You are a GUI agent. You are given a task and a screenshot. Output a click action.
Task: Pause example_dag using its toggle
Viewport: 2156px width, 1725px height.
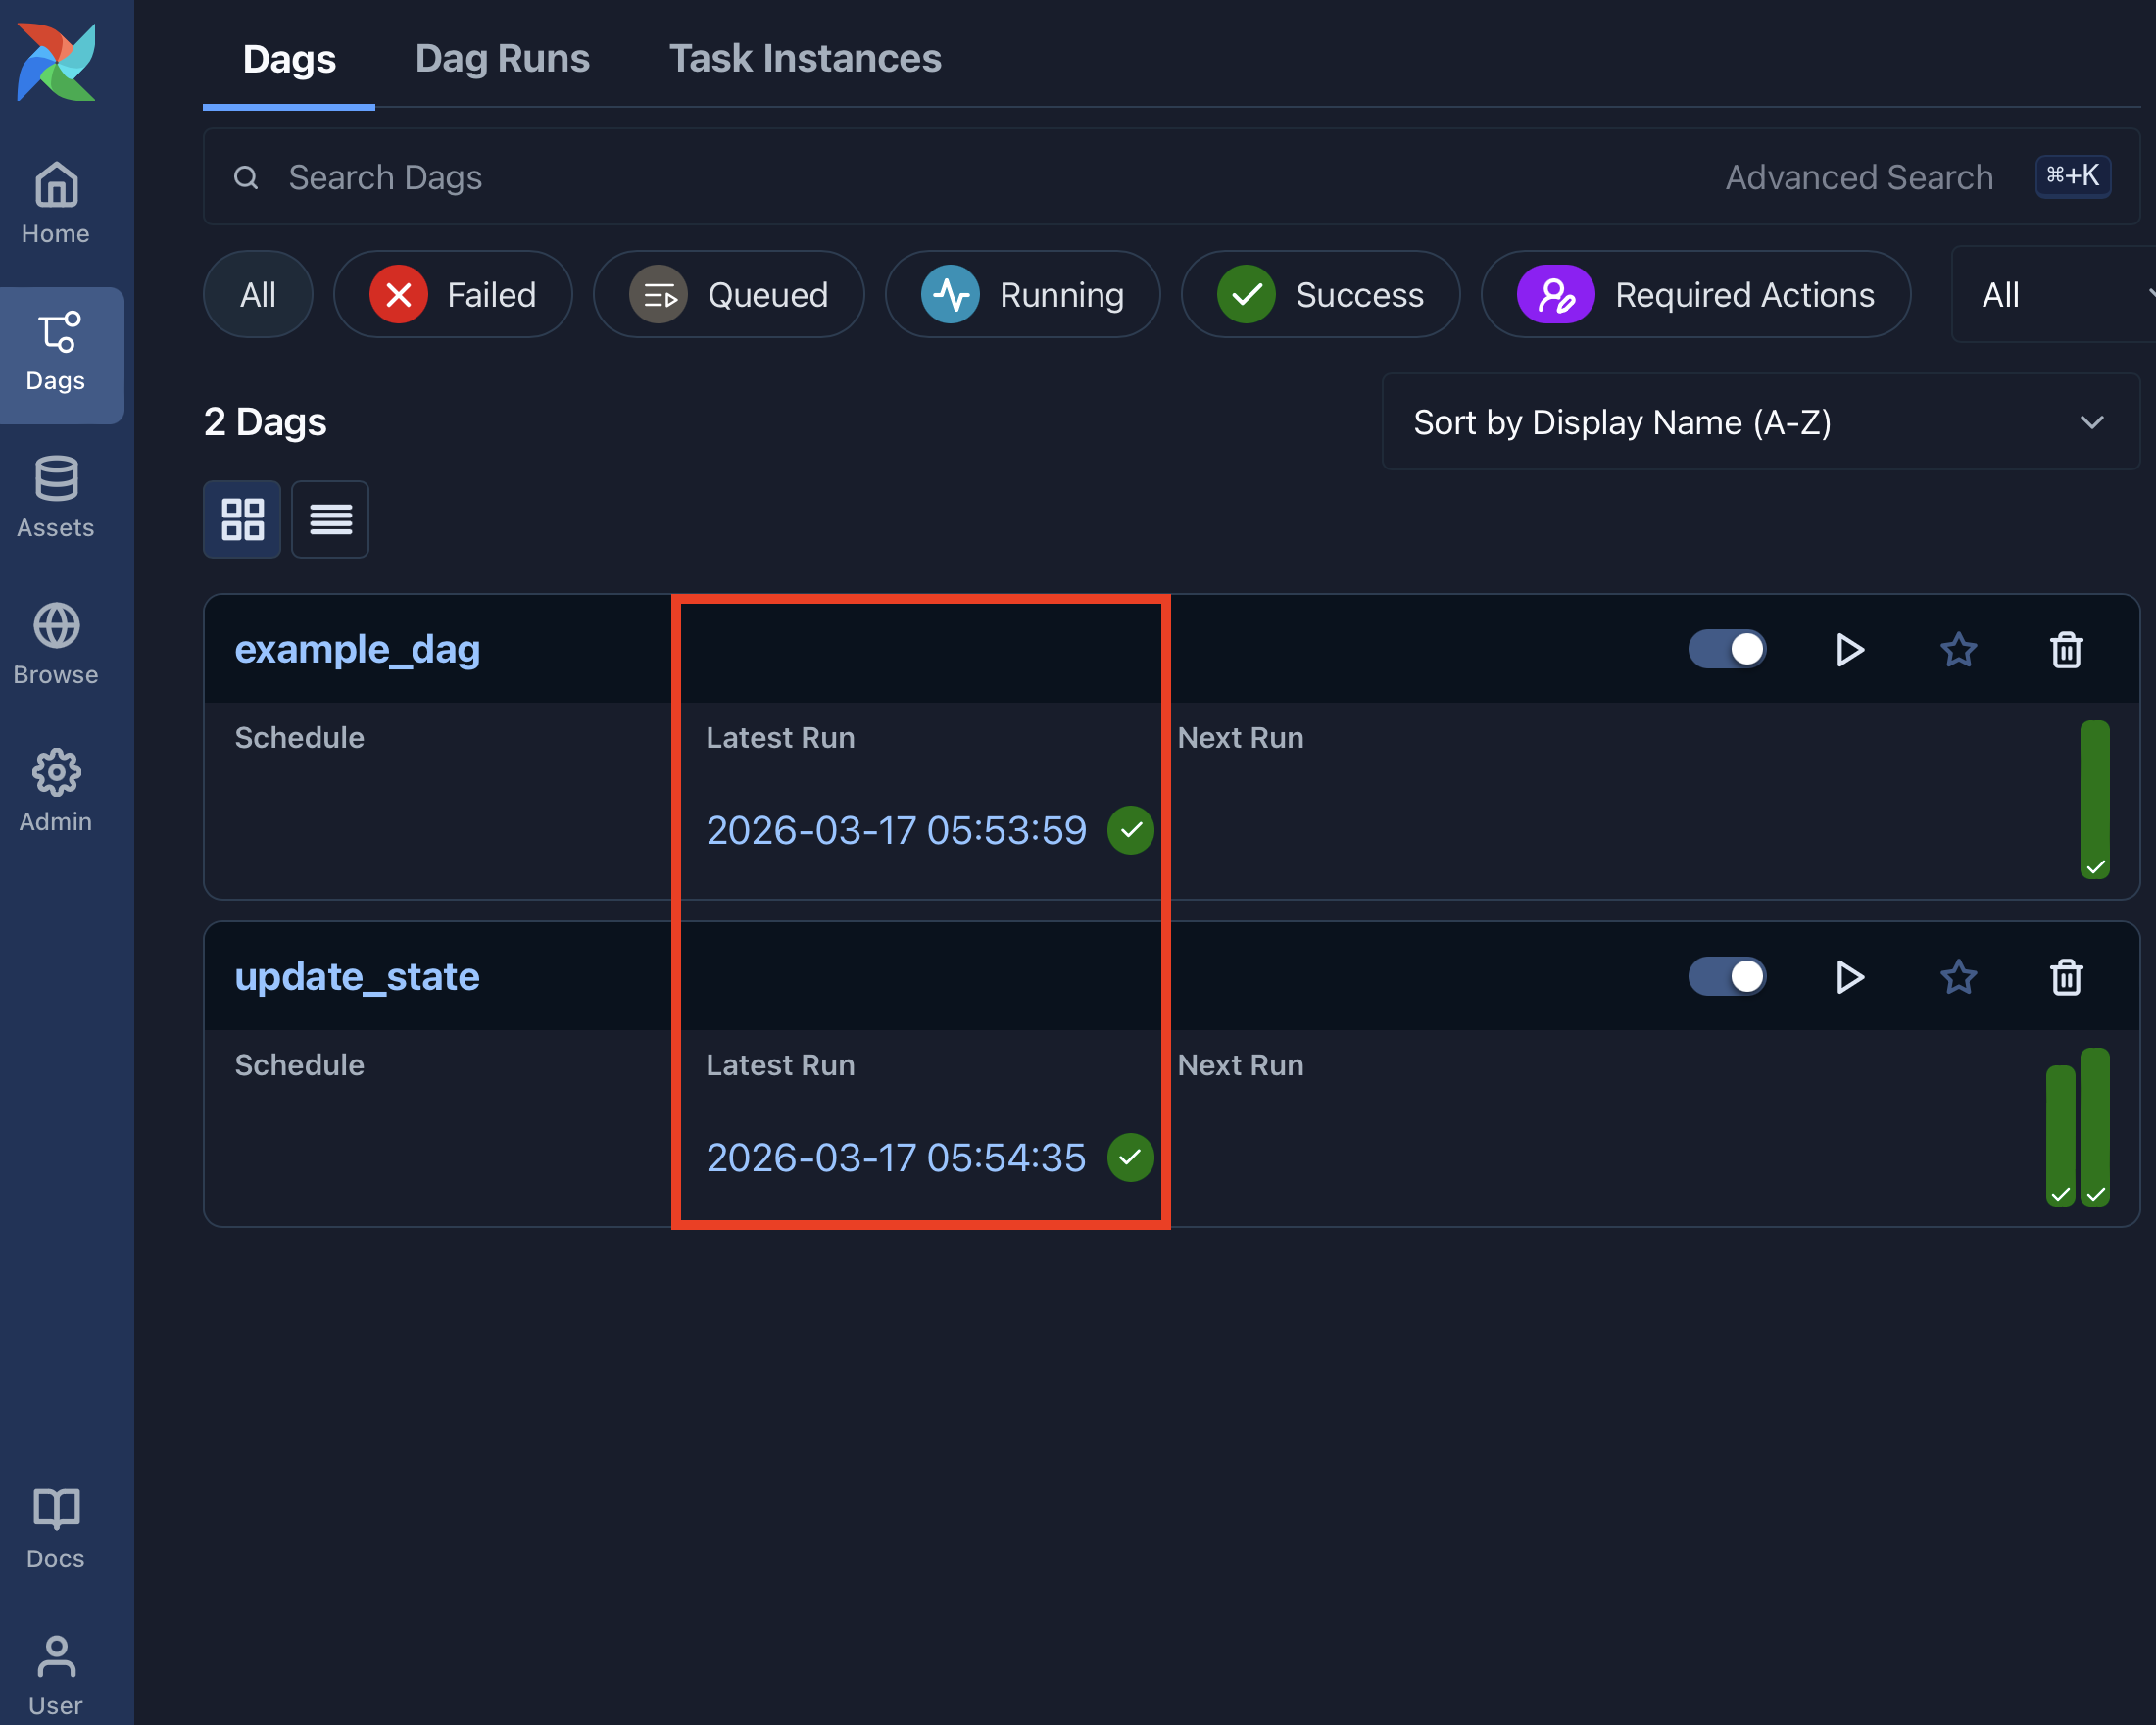[x=1727, y=649]
